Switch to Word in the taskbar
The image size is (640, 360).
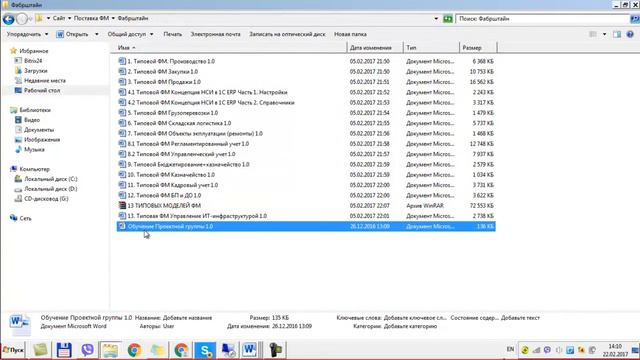(x=249, y=350)
